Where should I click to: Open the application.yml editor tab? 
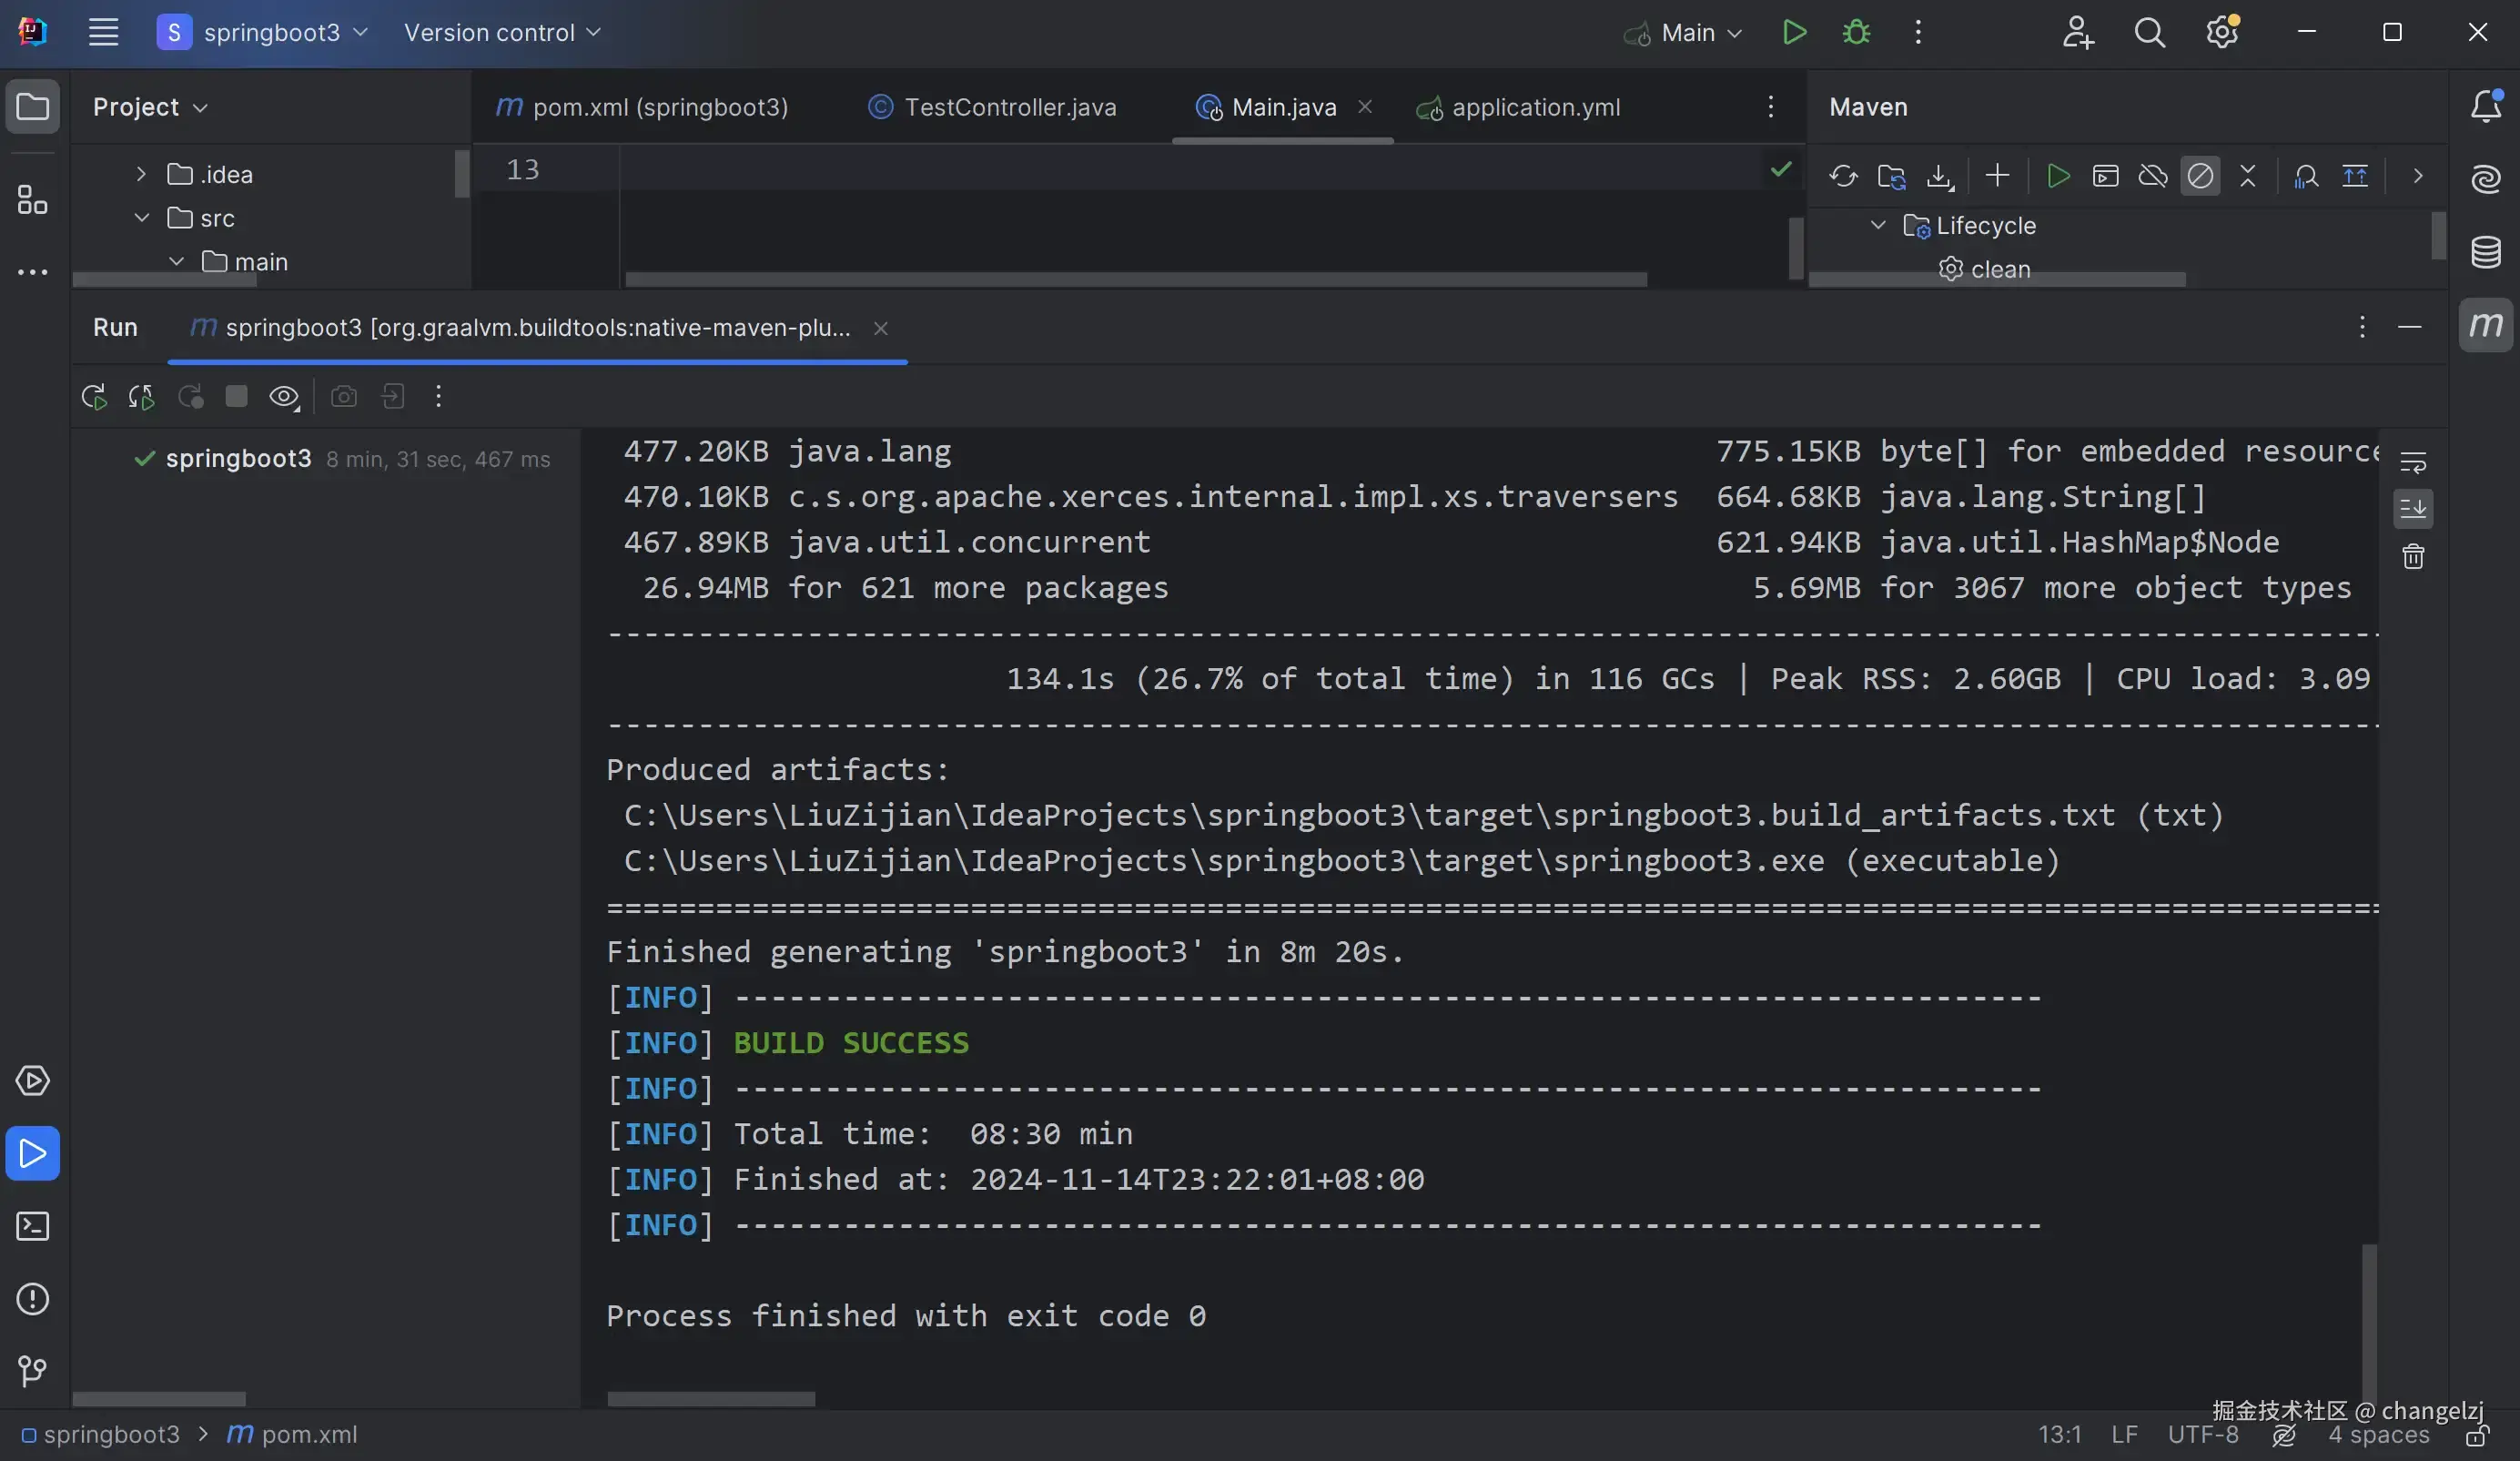coord(1535,107)
